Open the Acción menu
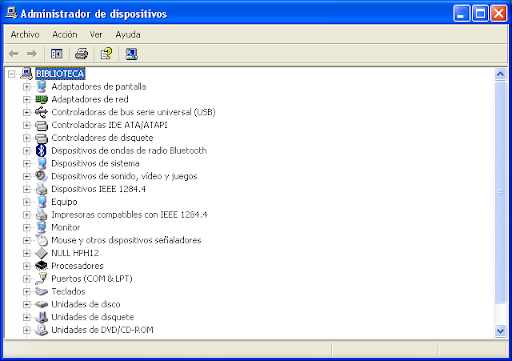 click(x=65, y=35)
